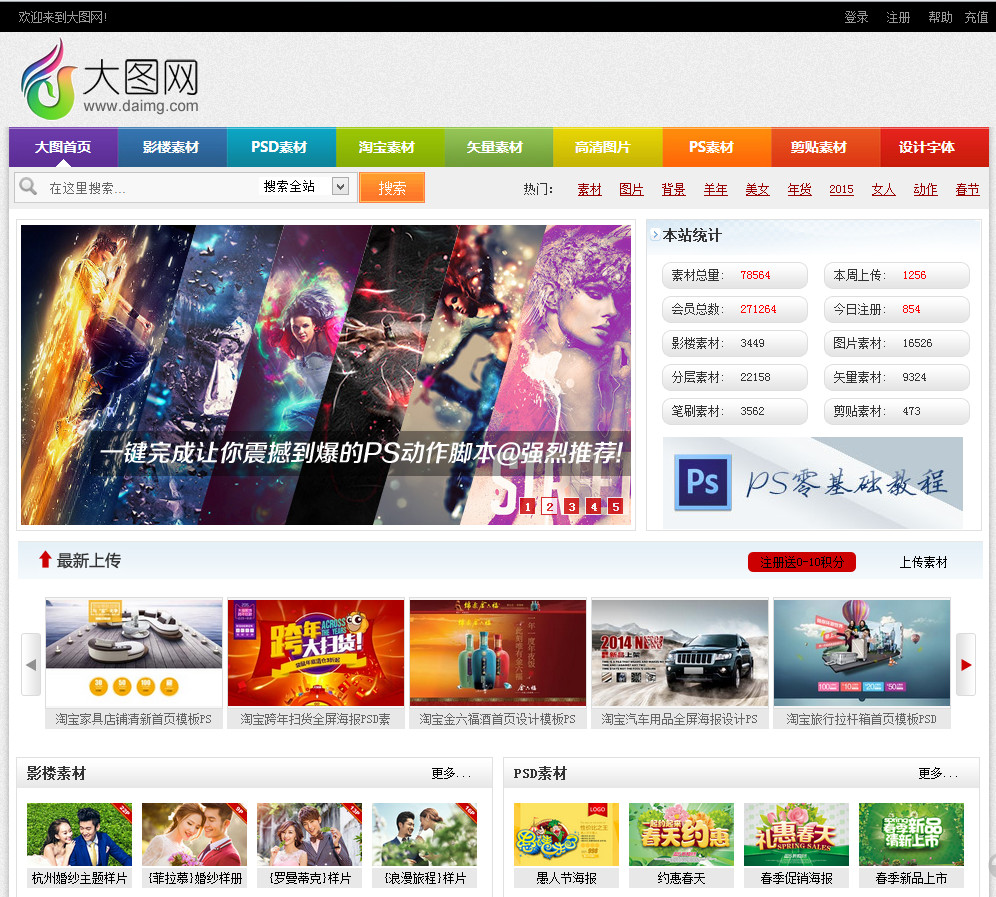
Task: Click the left arrow of the uploads carousel
Action: click(x=31, y=662)
